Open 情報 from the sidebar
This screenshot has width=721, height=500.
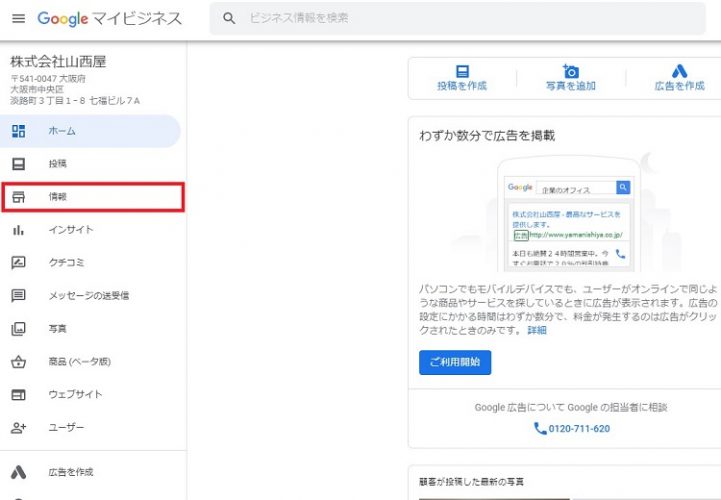click(93, 197)
